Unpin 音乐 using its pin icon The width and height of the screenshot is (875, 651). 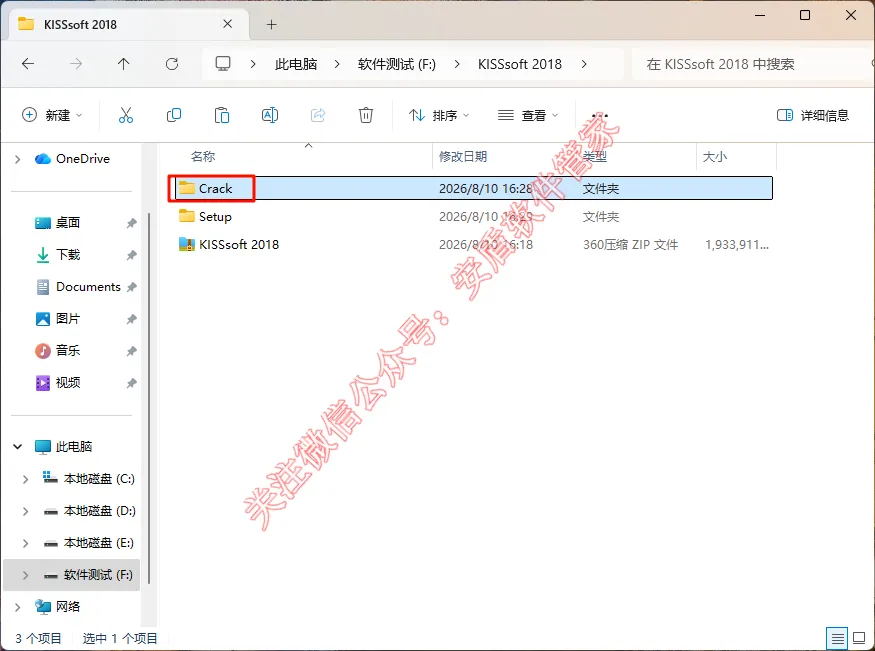point(131,351)
